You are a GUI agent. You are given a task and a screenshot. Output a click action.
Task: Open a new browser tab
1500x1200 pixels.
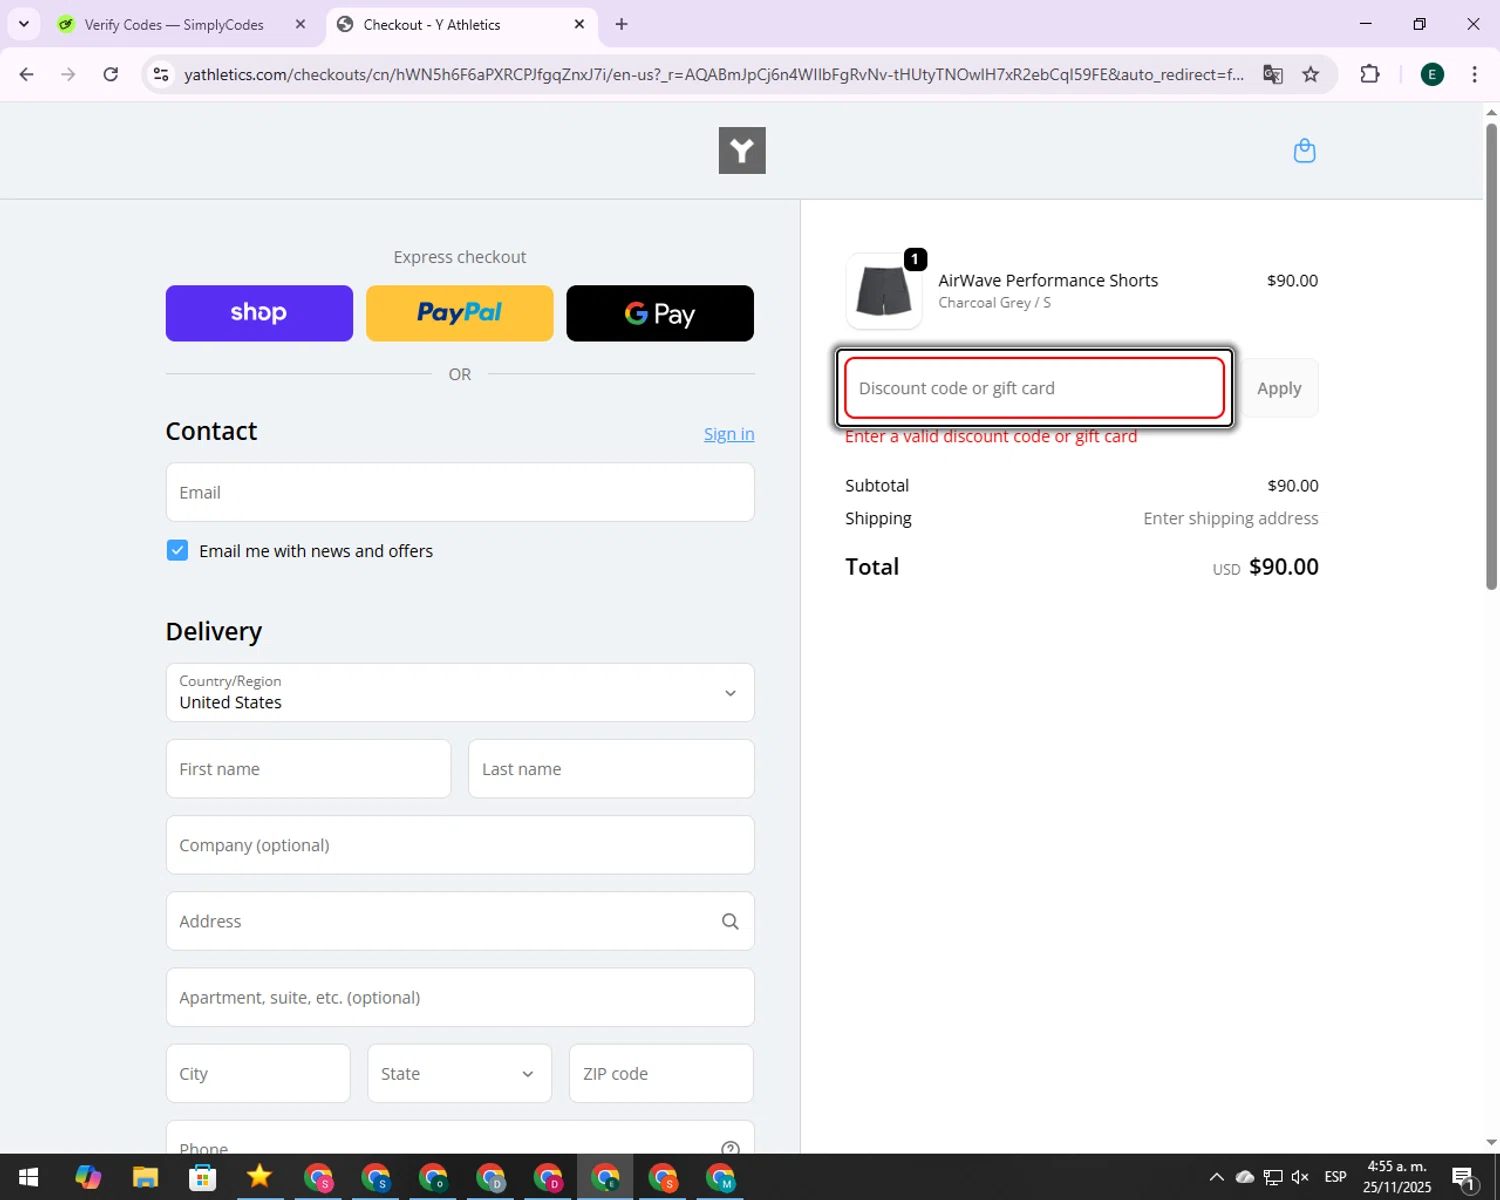coord(621,24)
